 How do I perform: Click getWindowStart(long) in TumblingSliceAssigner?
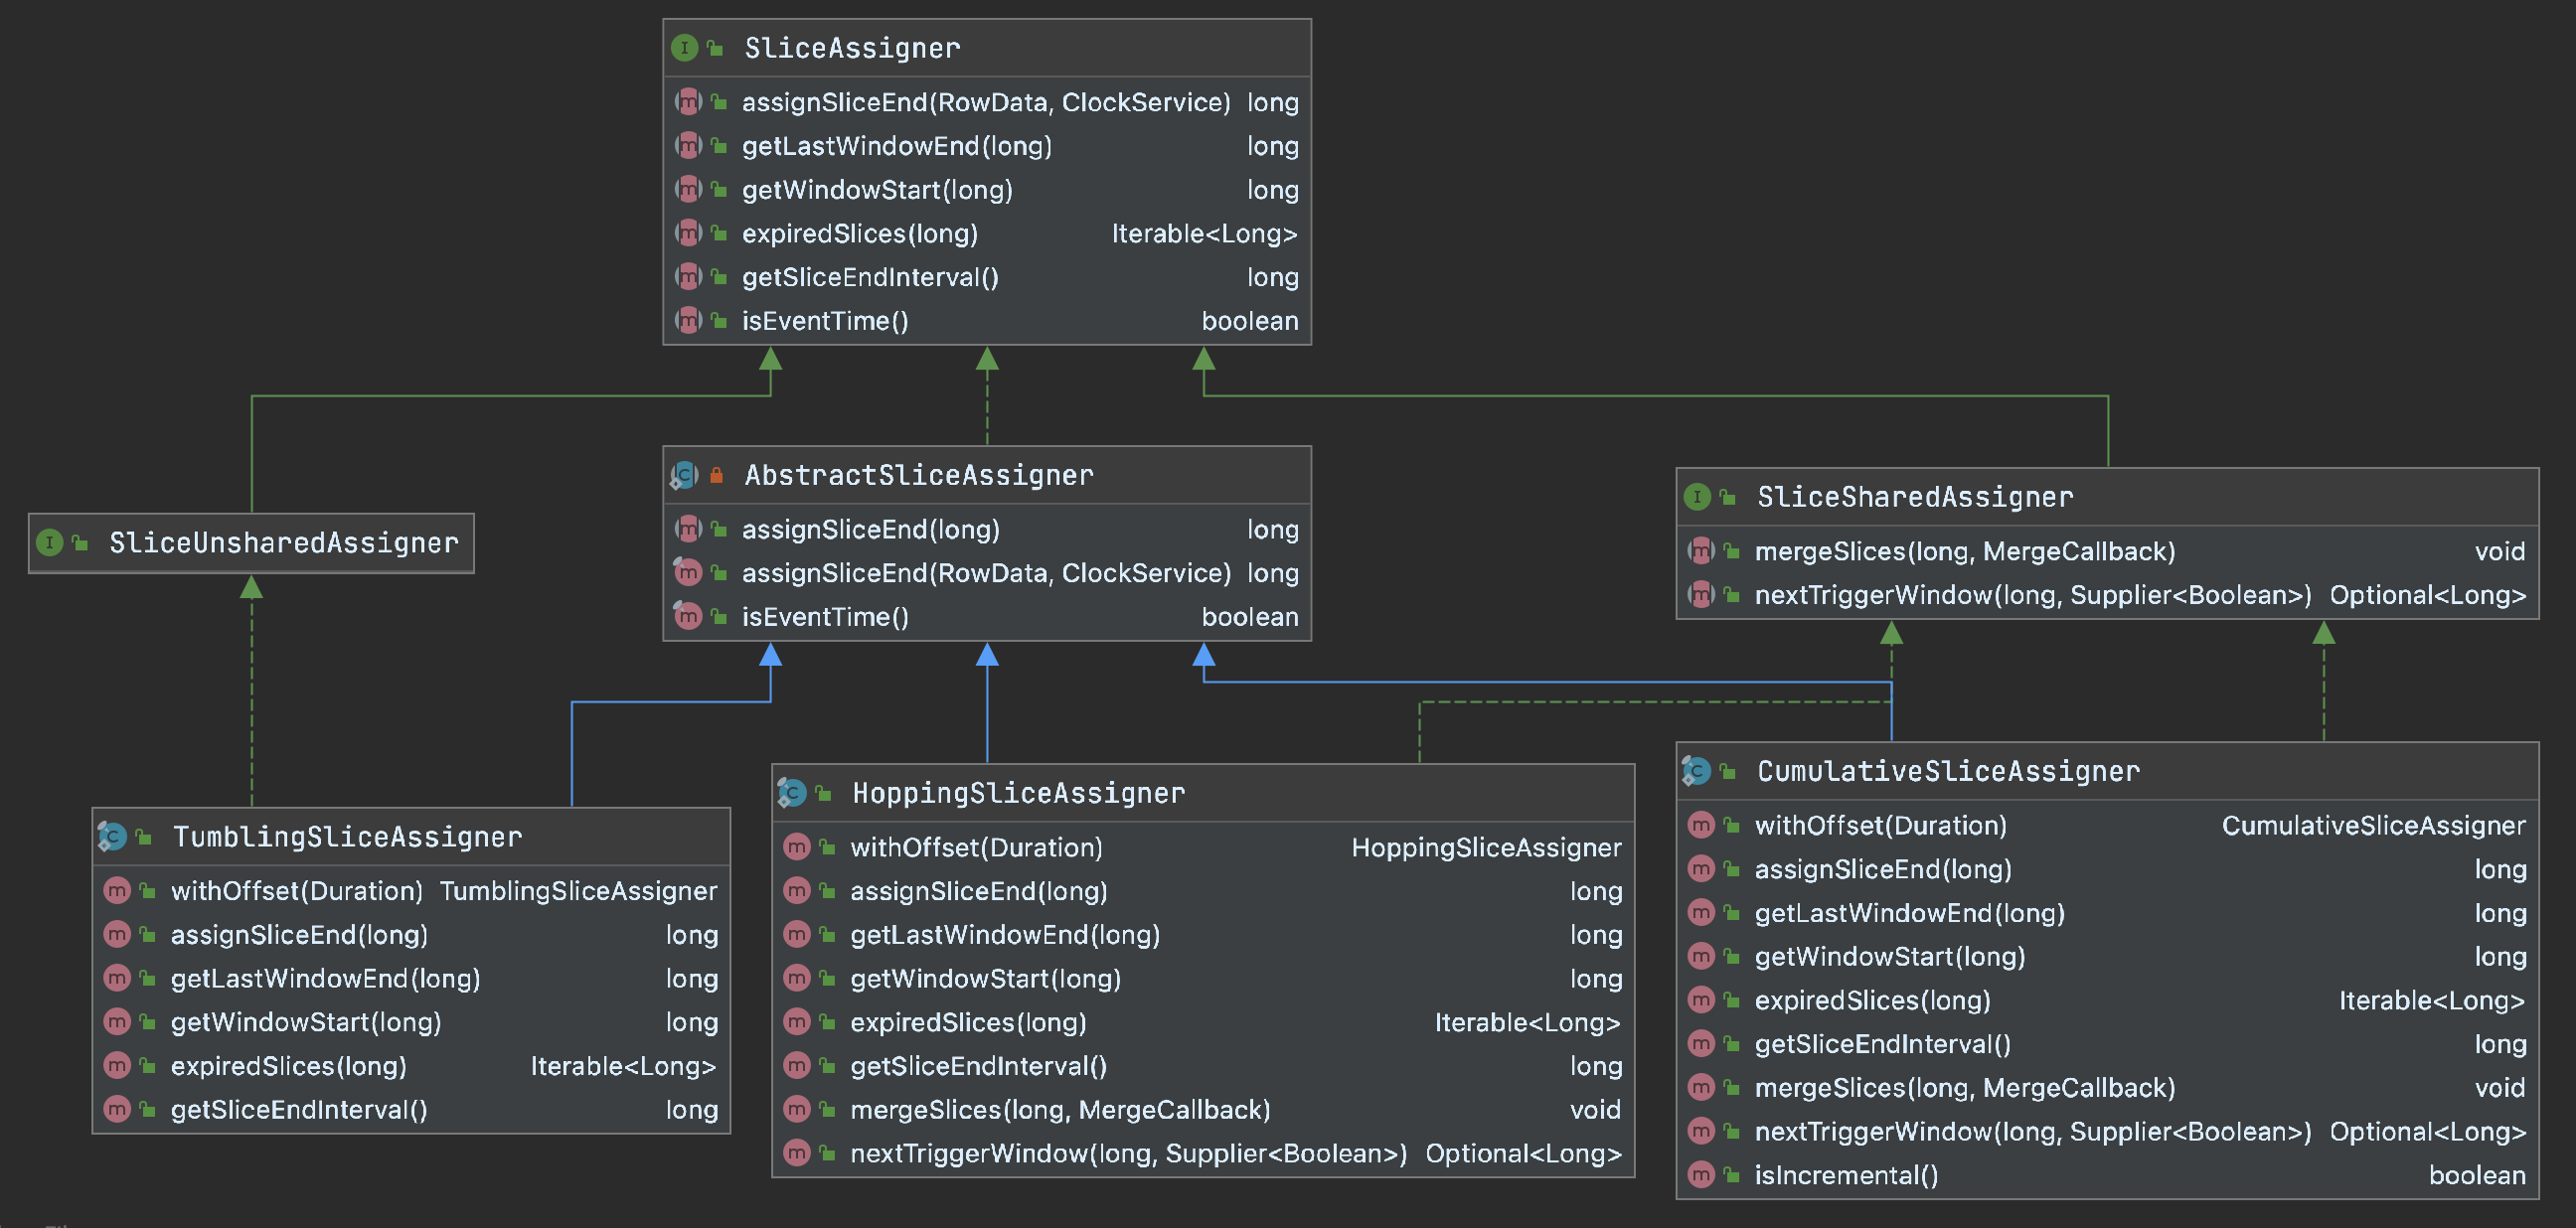tap(306, 1022)
